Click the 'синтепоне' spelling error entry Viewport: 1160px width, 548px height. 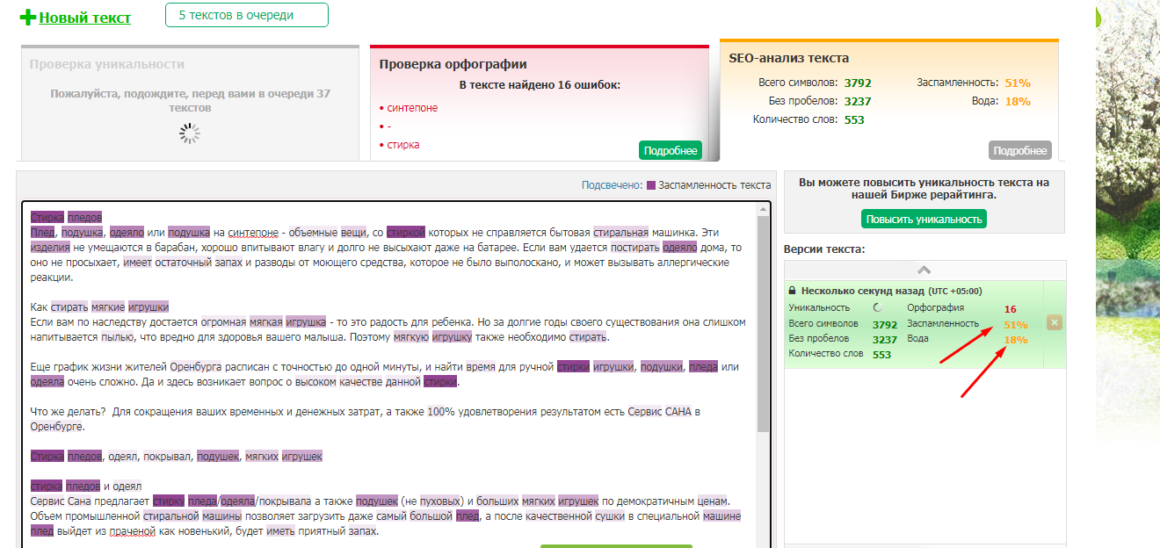click(x=412, y=107)
